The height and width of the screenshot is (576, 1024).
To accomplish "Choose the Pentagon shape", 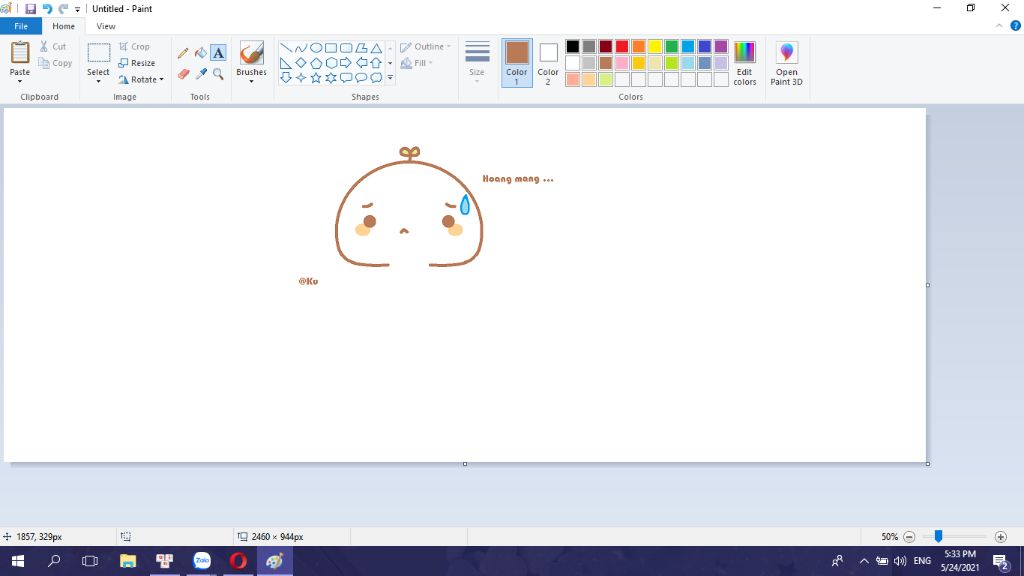I will [316, 63].
